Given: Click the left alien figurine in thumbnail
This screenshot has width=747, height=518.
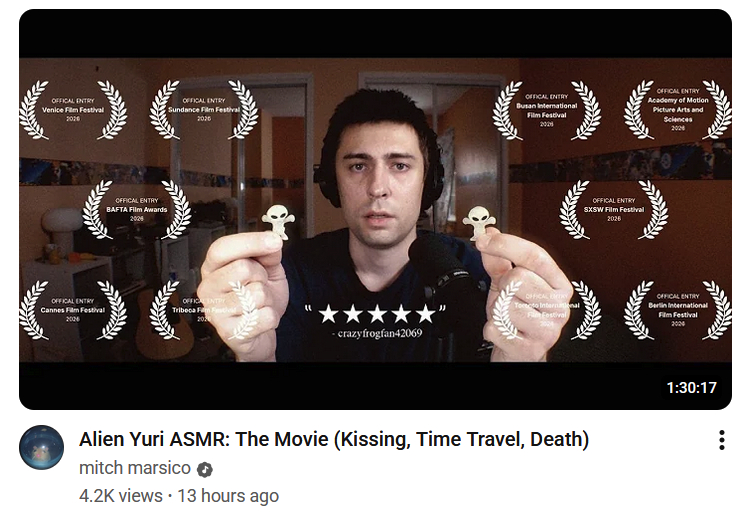Looking at the screenshot, I should pyautogui.click(x=279, y=222).
